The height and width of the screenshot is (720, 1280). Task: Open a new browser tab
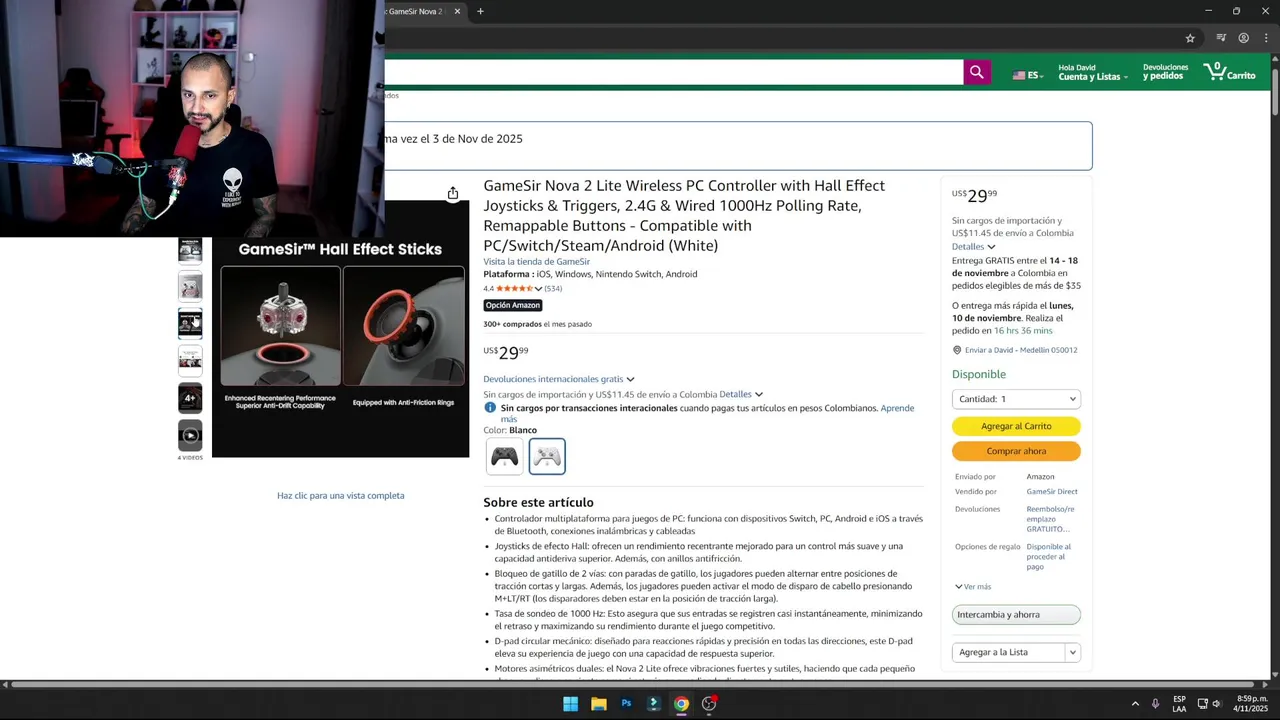[x=480, y=11]
